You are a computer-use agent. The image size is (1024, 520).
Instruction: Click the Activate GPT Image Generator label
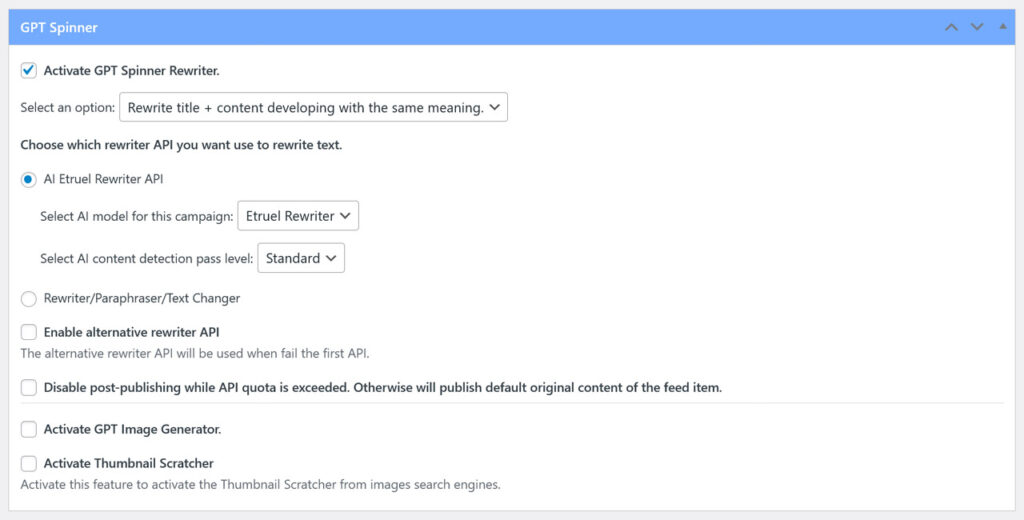(132, 429)
